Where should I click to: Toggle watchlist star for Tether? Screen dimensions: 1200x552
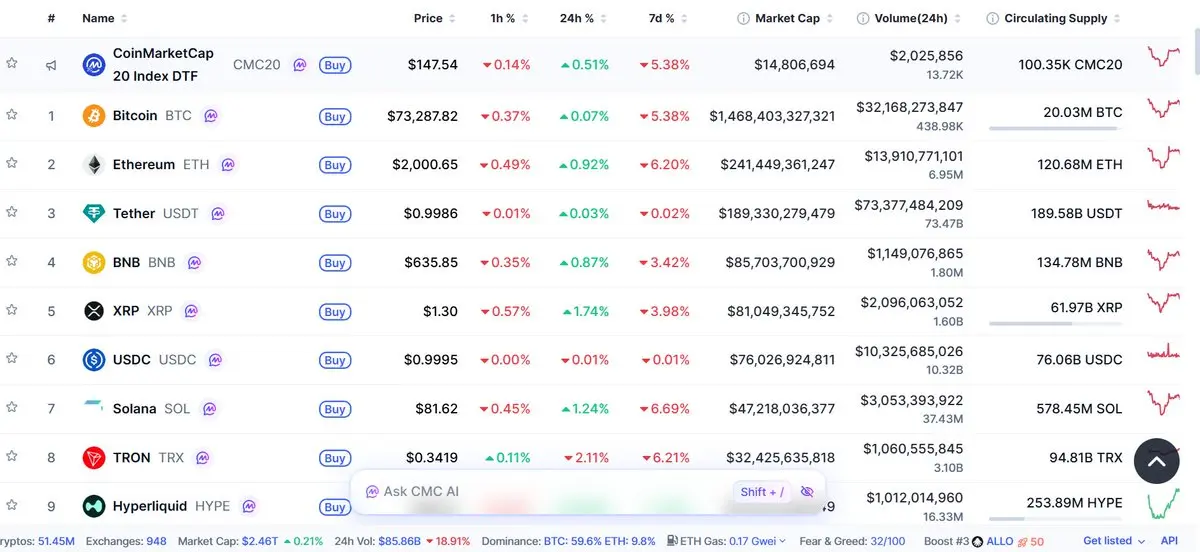click(12, 211)
